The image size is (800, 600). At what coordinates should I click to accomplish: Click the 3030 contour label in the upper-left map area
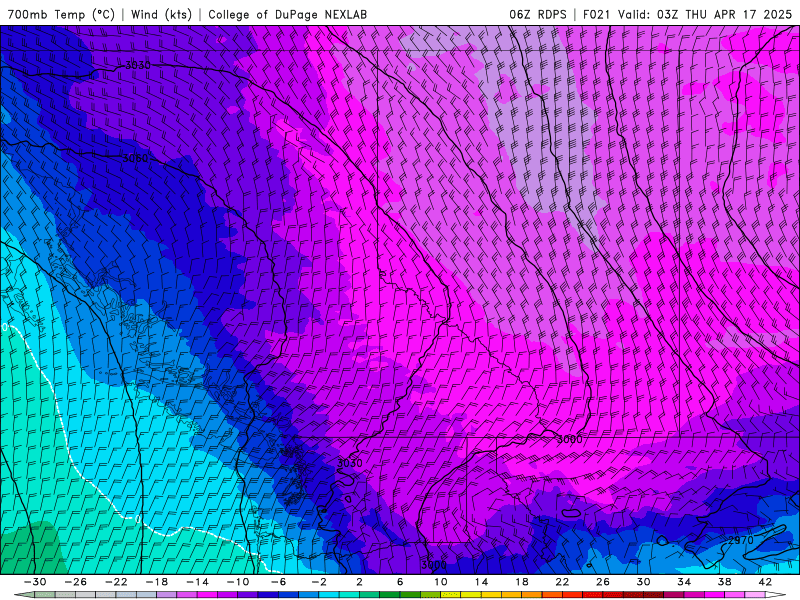click(138, 65)
